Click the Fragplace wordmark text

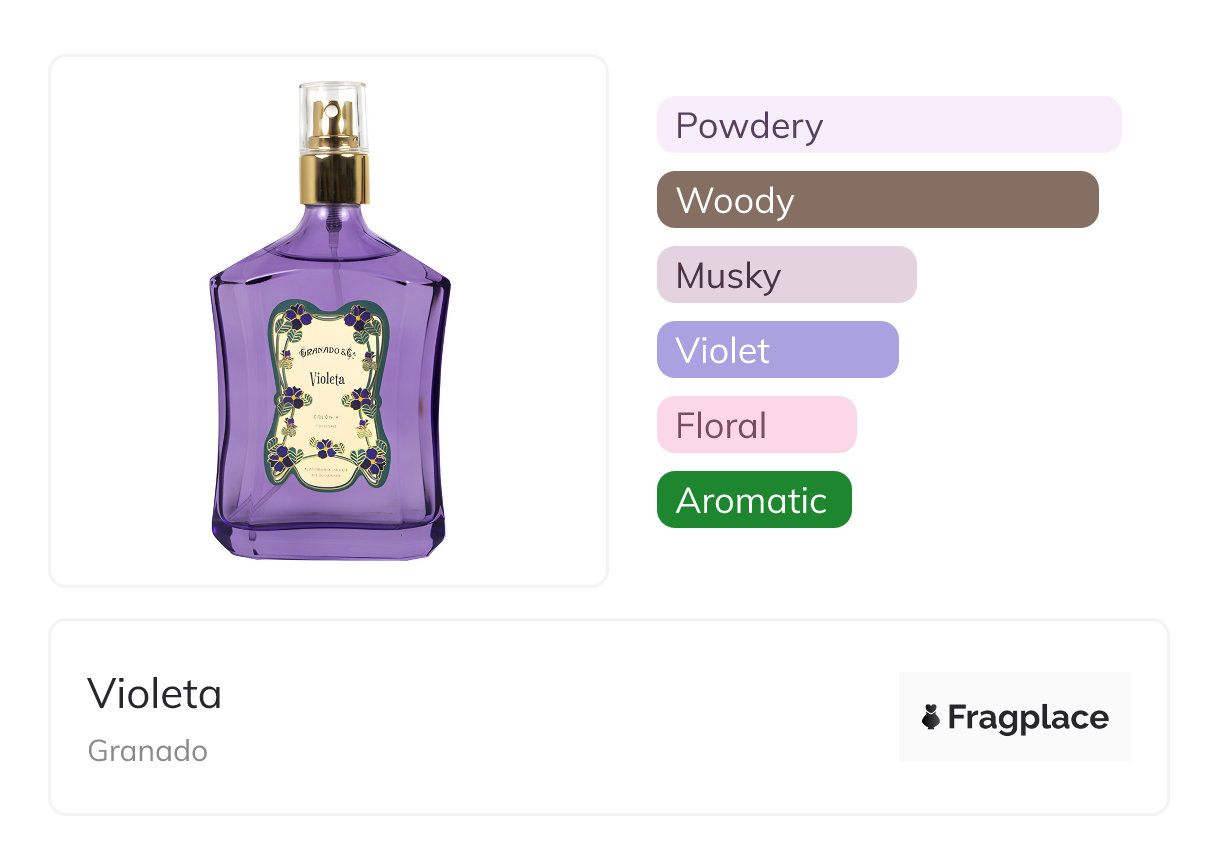coord(1028,717)
